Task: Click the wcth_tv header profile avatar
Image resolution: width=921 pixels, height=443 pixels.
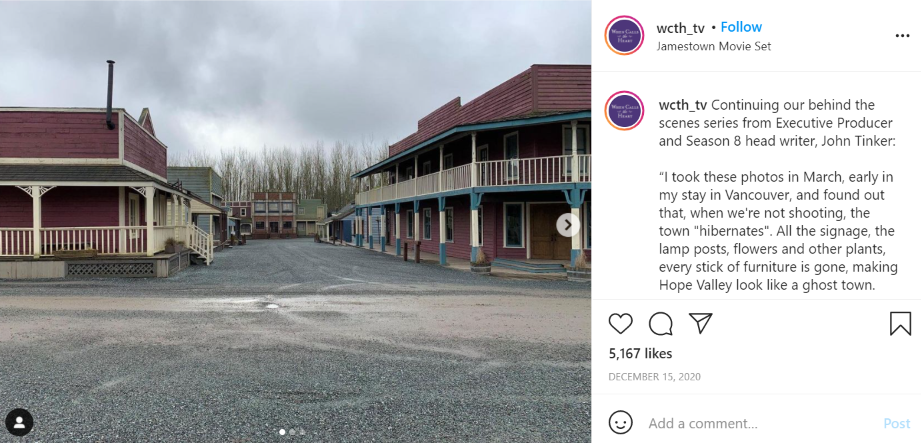Action: (624, 35)
